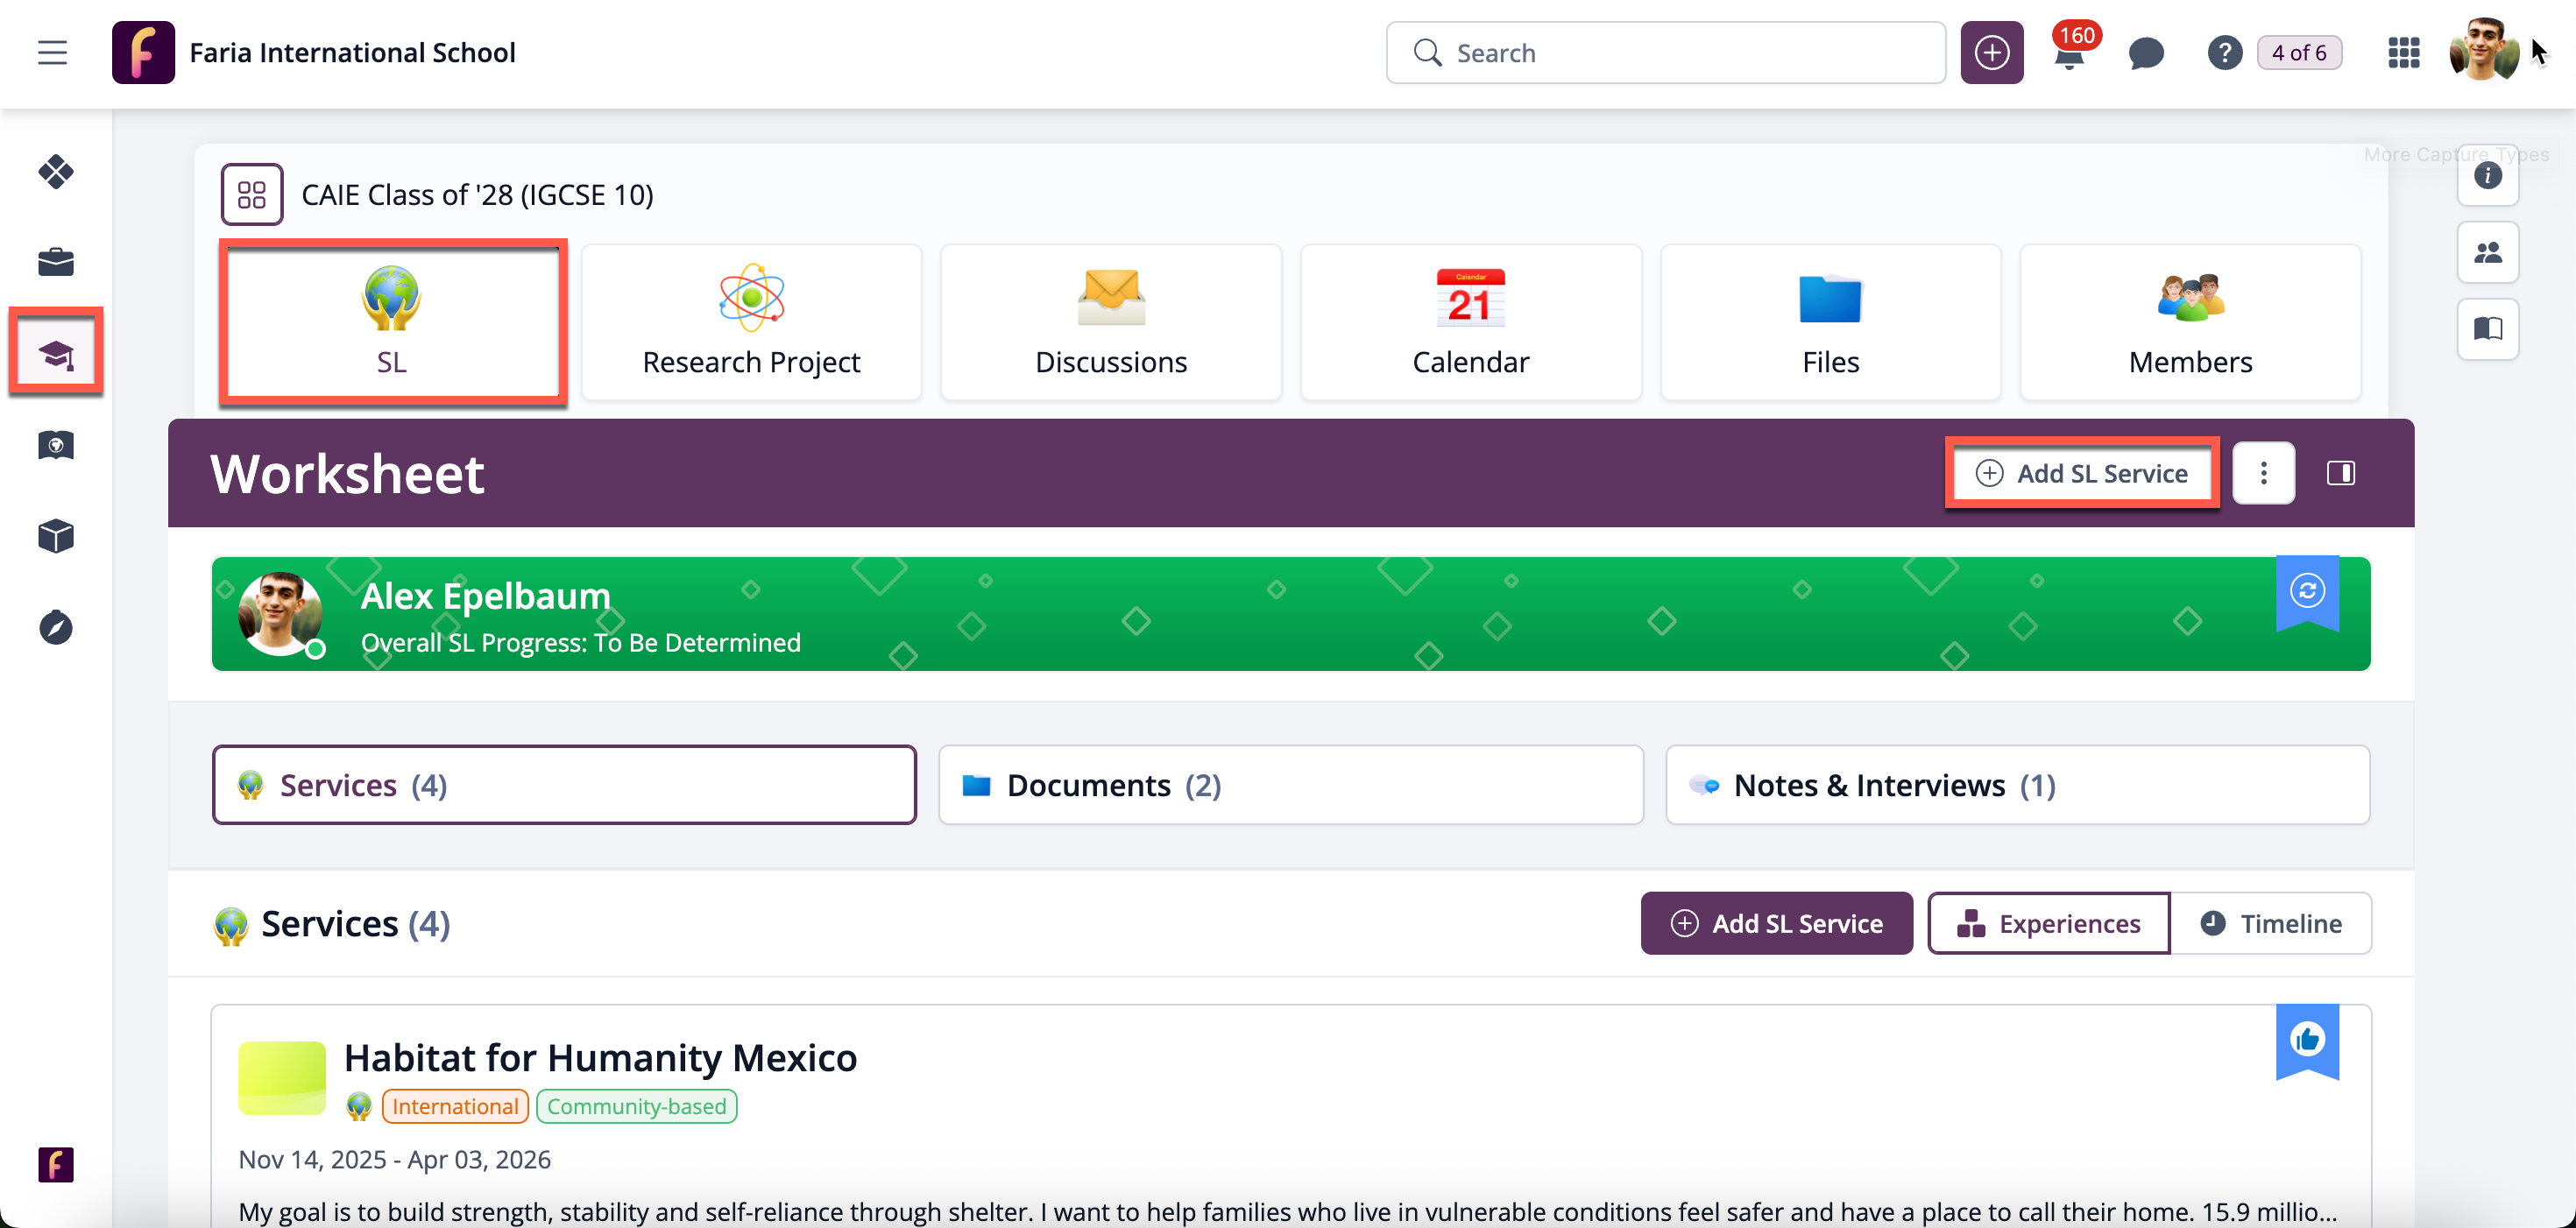Click the notifications bell icon
This screenshot has width=2576, height=1228.
[2068, 55]
